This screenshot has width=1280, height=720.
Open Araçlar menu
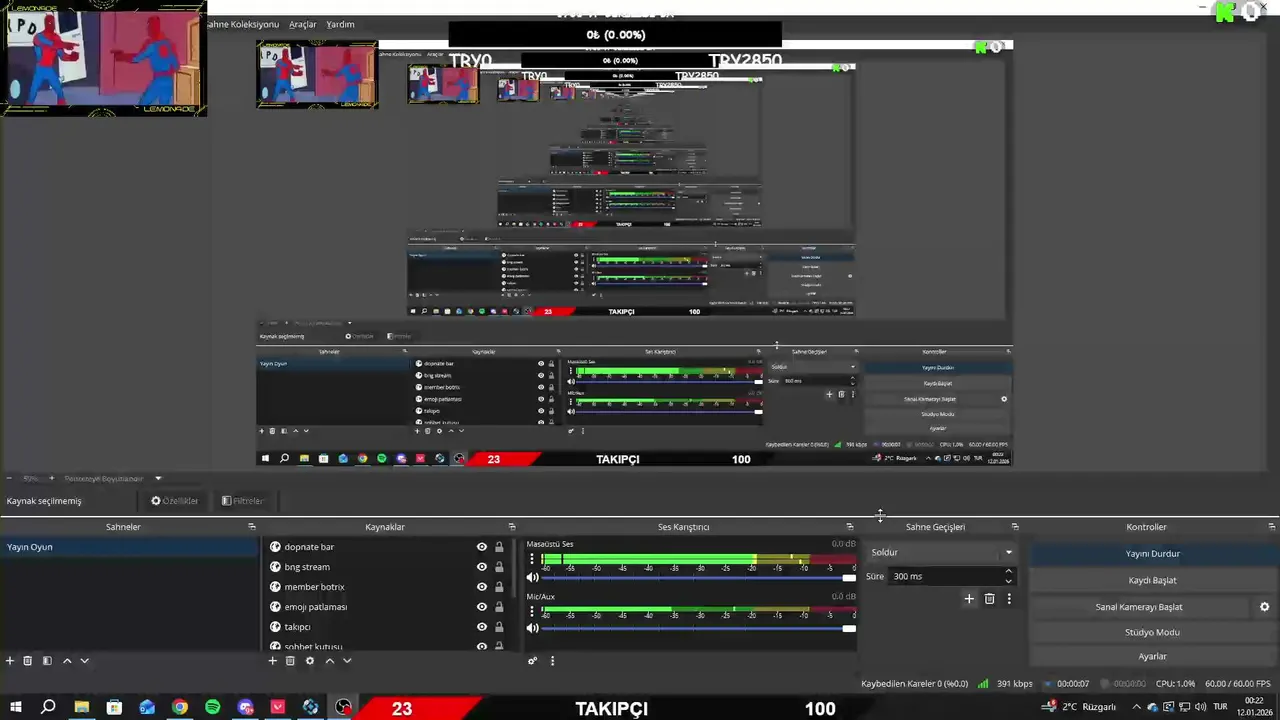tap(302, 24)
